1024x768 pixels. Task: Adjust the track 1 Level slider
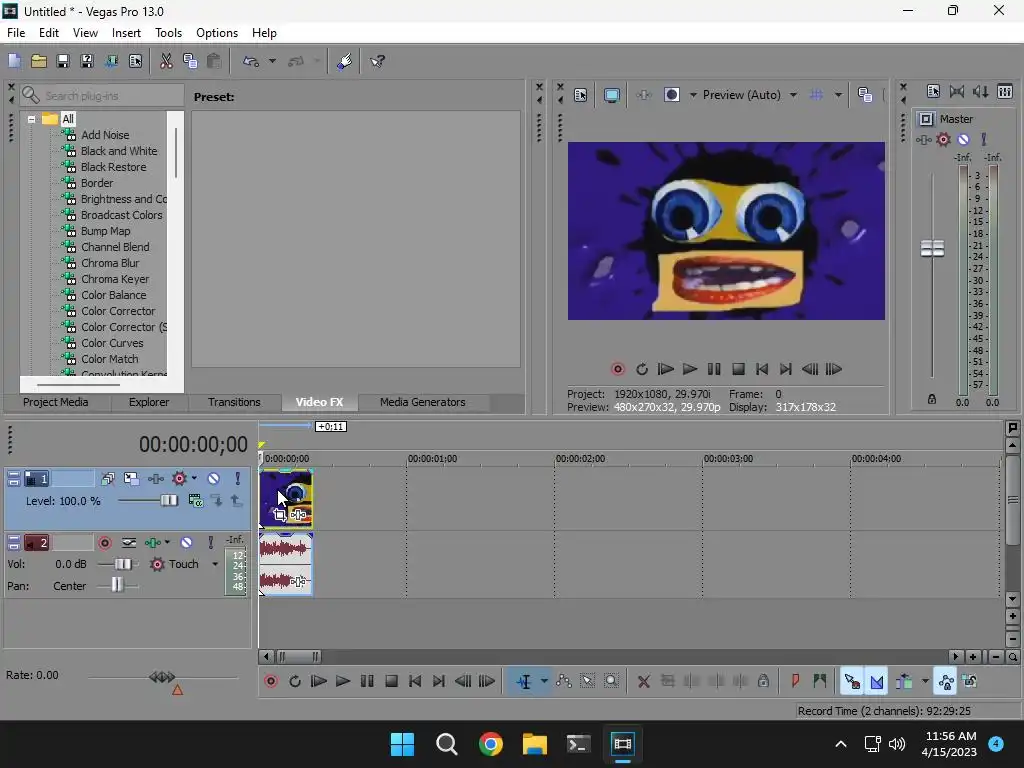coord(168,501)
